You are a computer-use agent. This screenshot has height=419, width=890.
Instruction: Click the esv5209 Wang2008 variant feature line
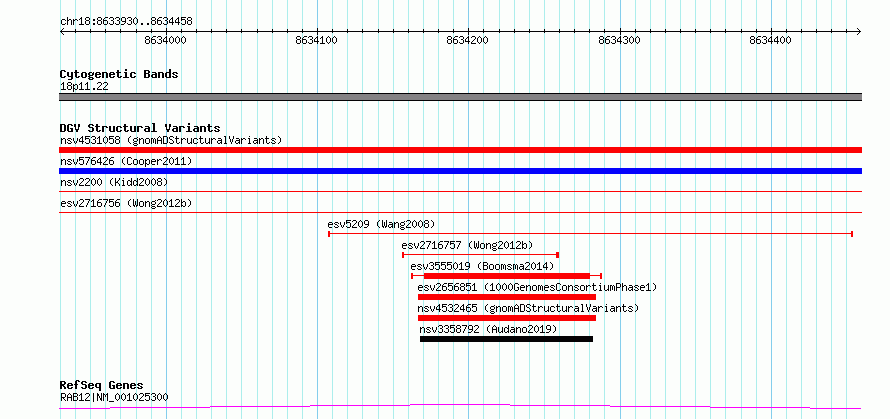pyautogui.click(x=590, y=234)
